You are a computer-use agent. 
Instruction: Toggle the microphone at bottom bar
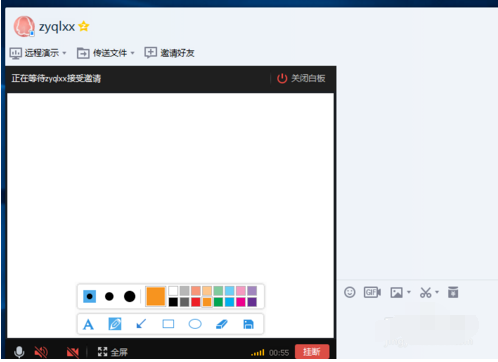click(19, 352)
